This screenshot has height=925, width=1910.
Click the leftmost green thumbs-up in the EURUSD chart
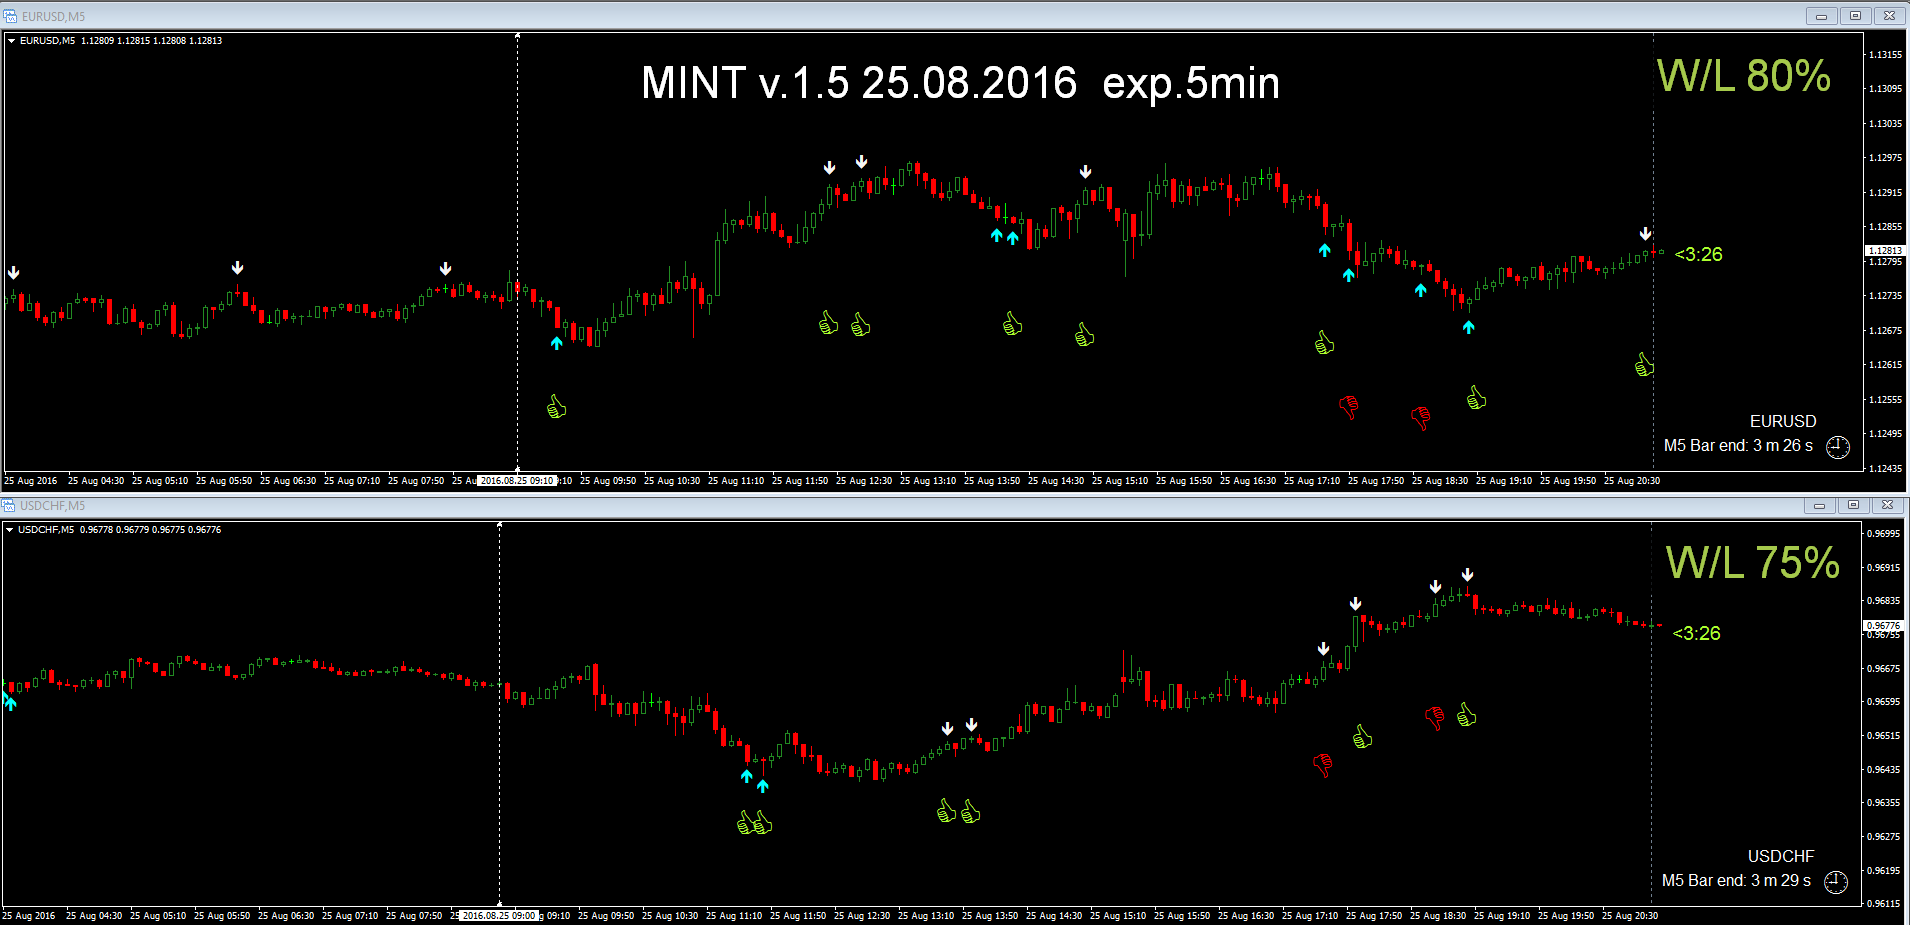pos(557,407)
